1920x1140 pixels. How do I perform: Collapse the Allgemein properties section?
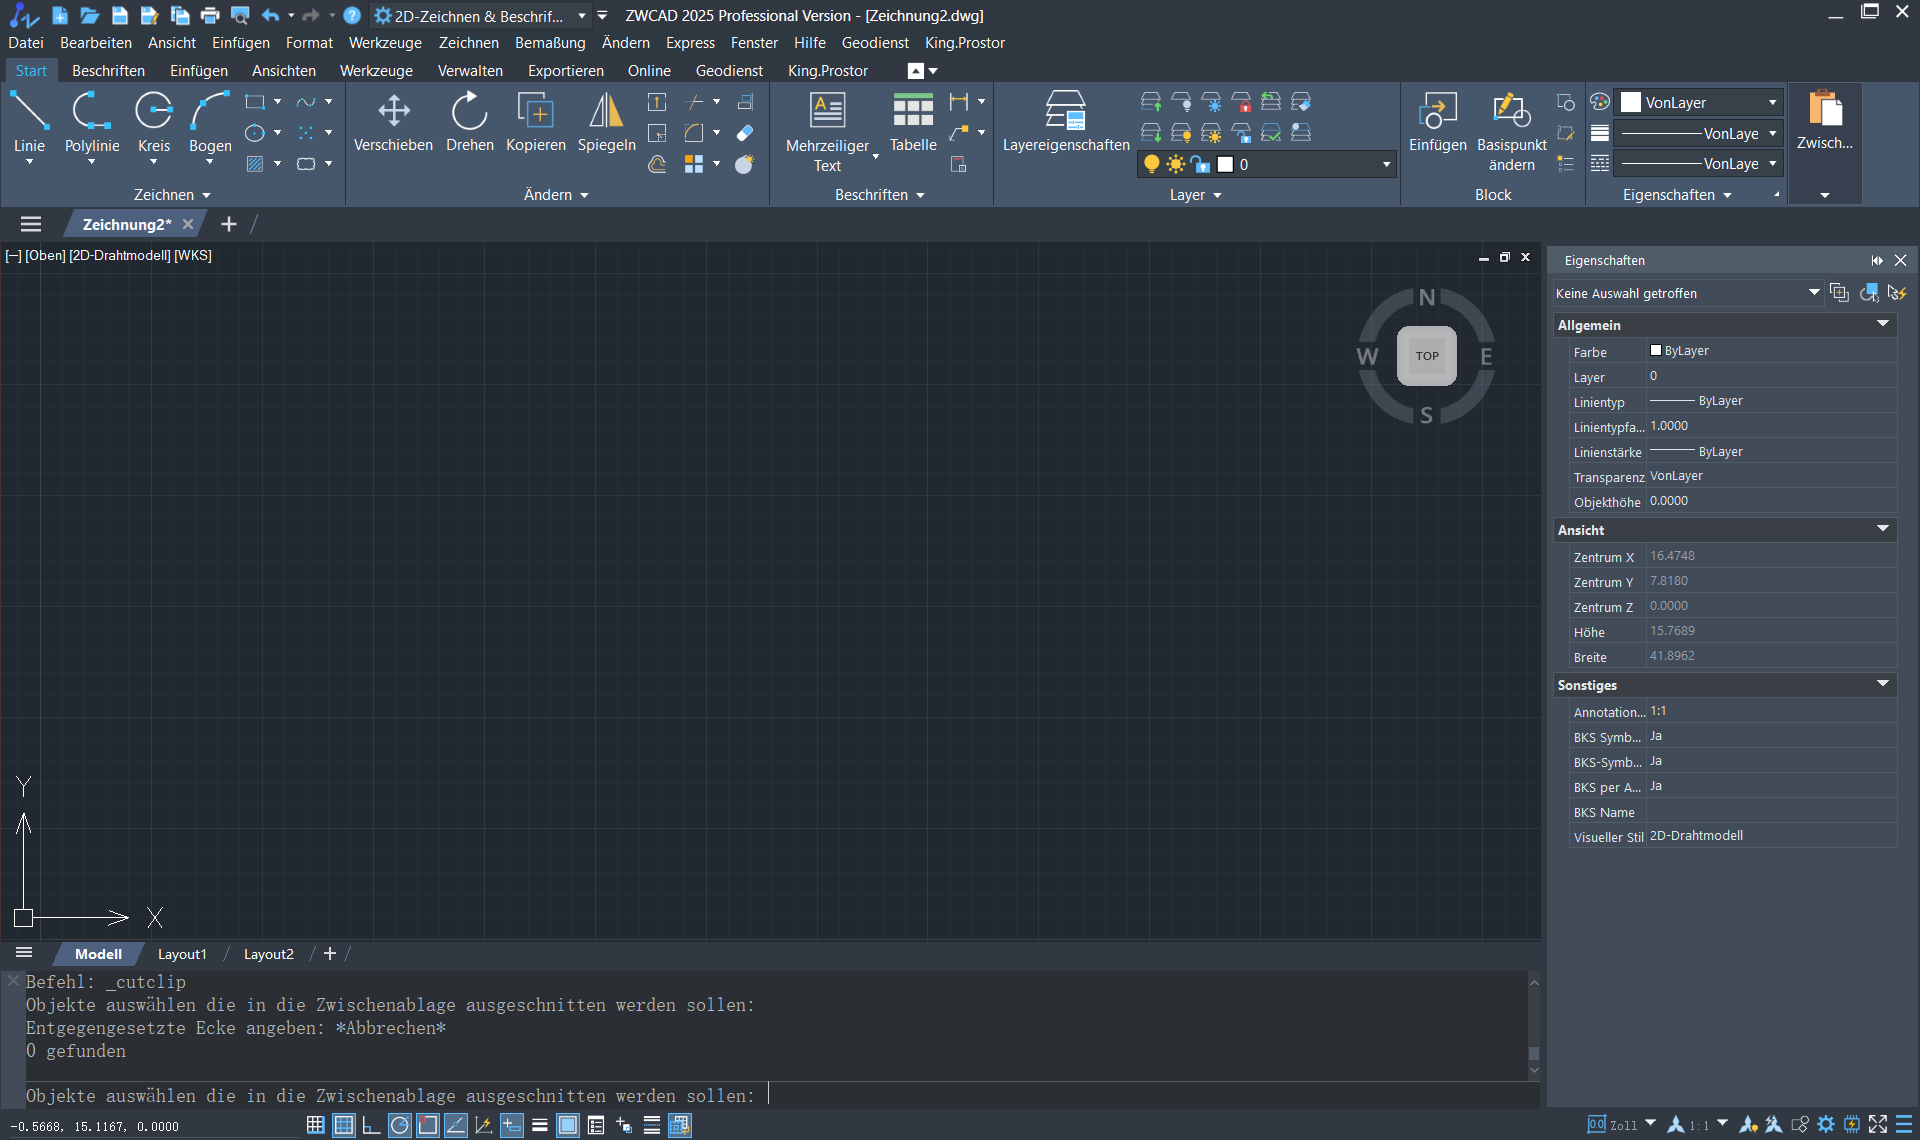(x=1882, y=324)
